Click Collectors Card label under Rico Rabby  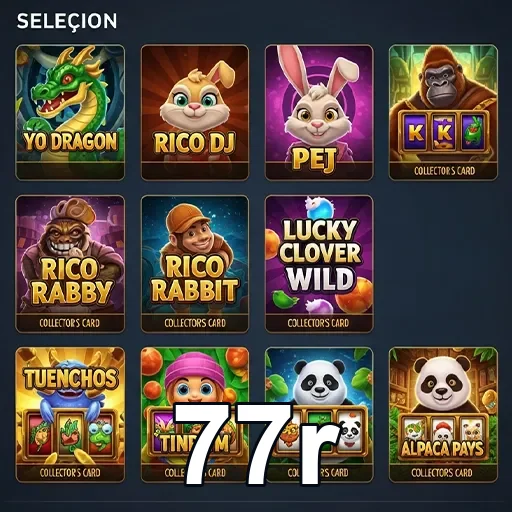click(69, 323)
